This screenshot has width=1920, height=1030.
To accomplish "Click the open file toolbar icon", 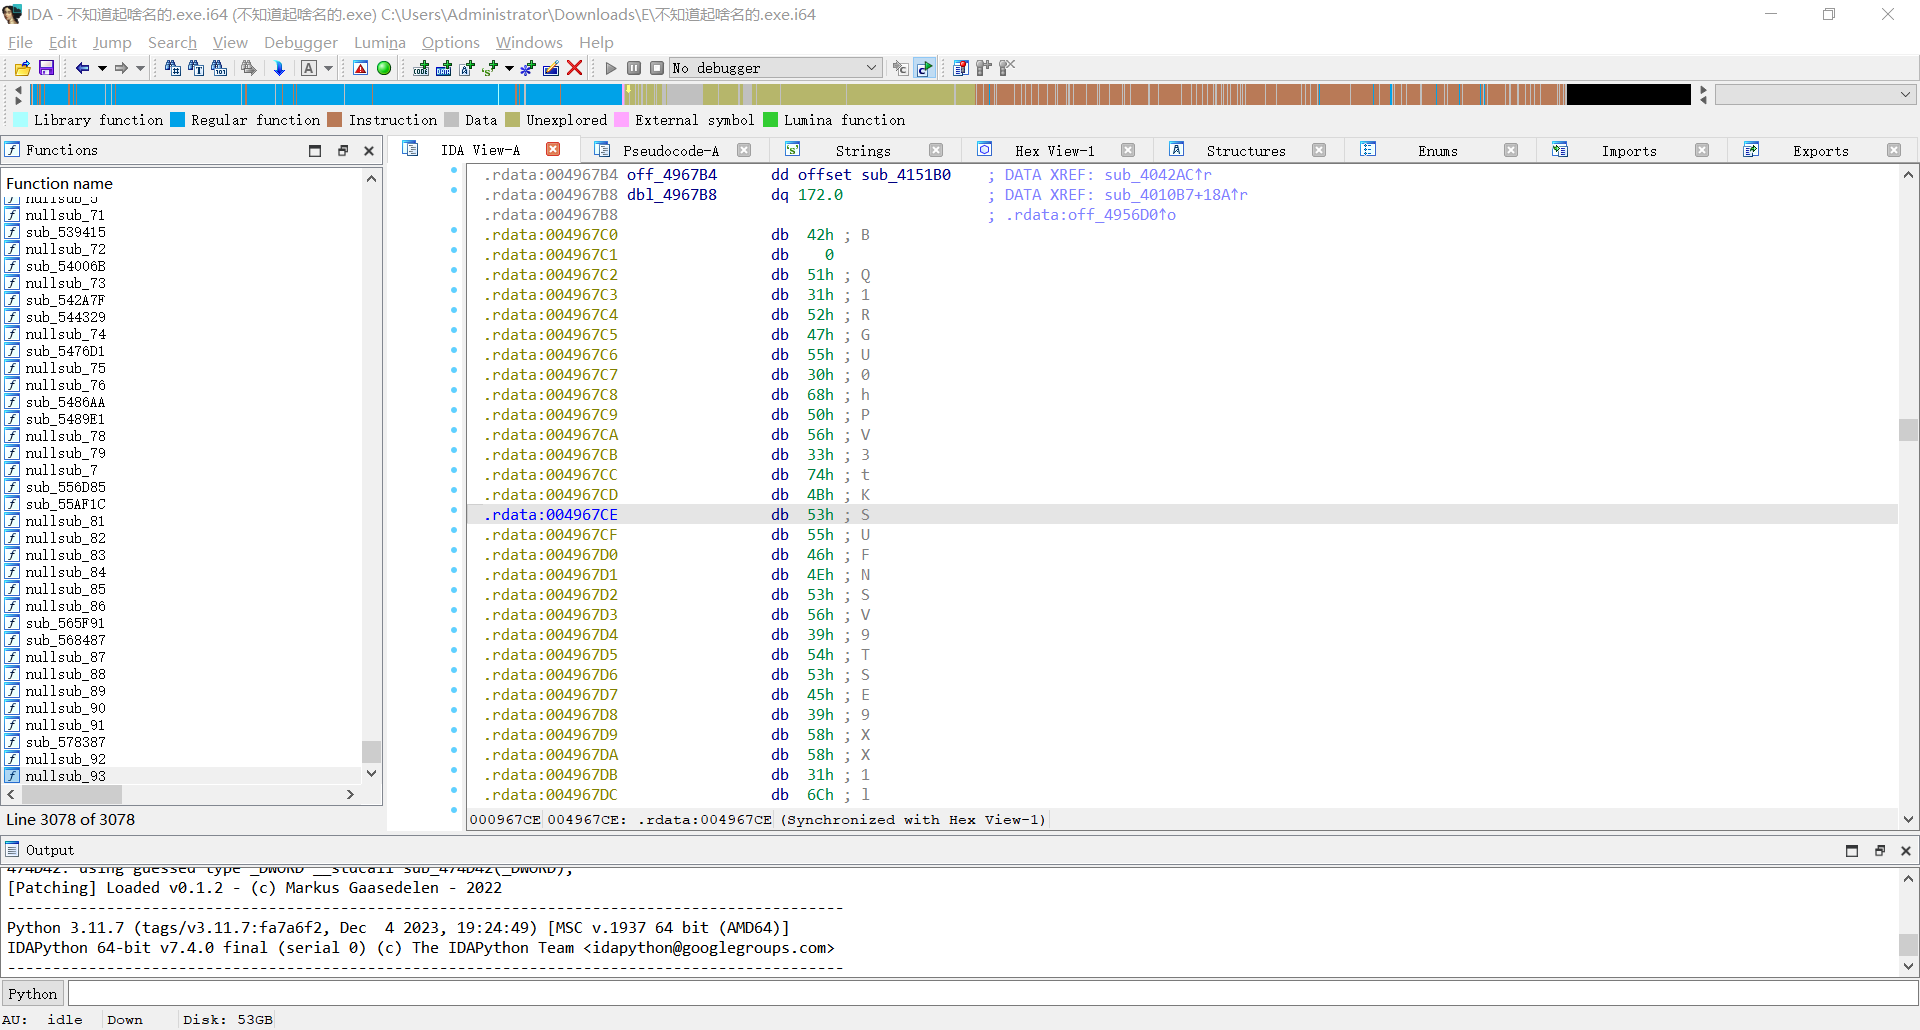I will tap(22, 68).
